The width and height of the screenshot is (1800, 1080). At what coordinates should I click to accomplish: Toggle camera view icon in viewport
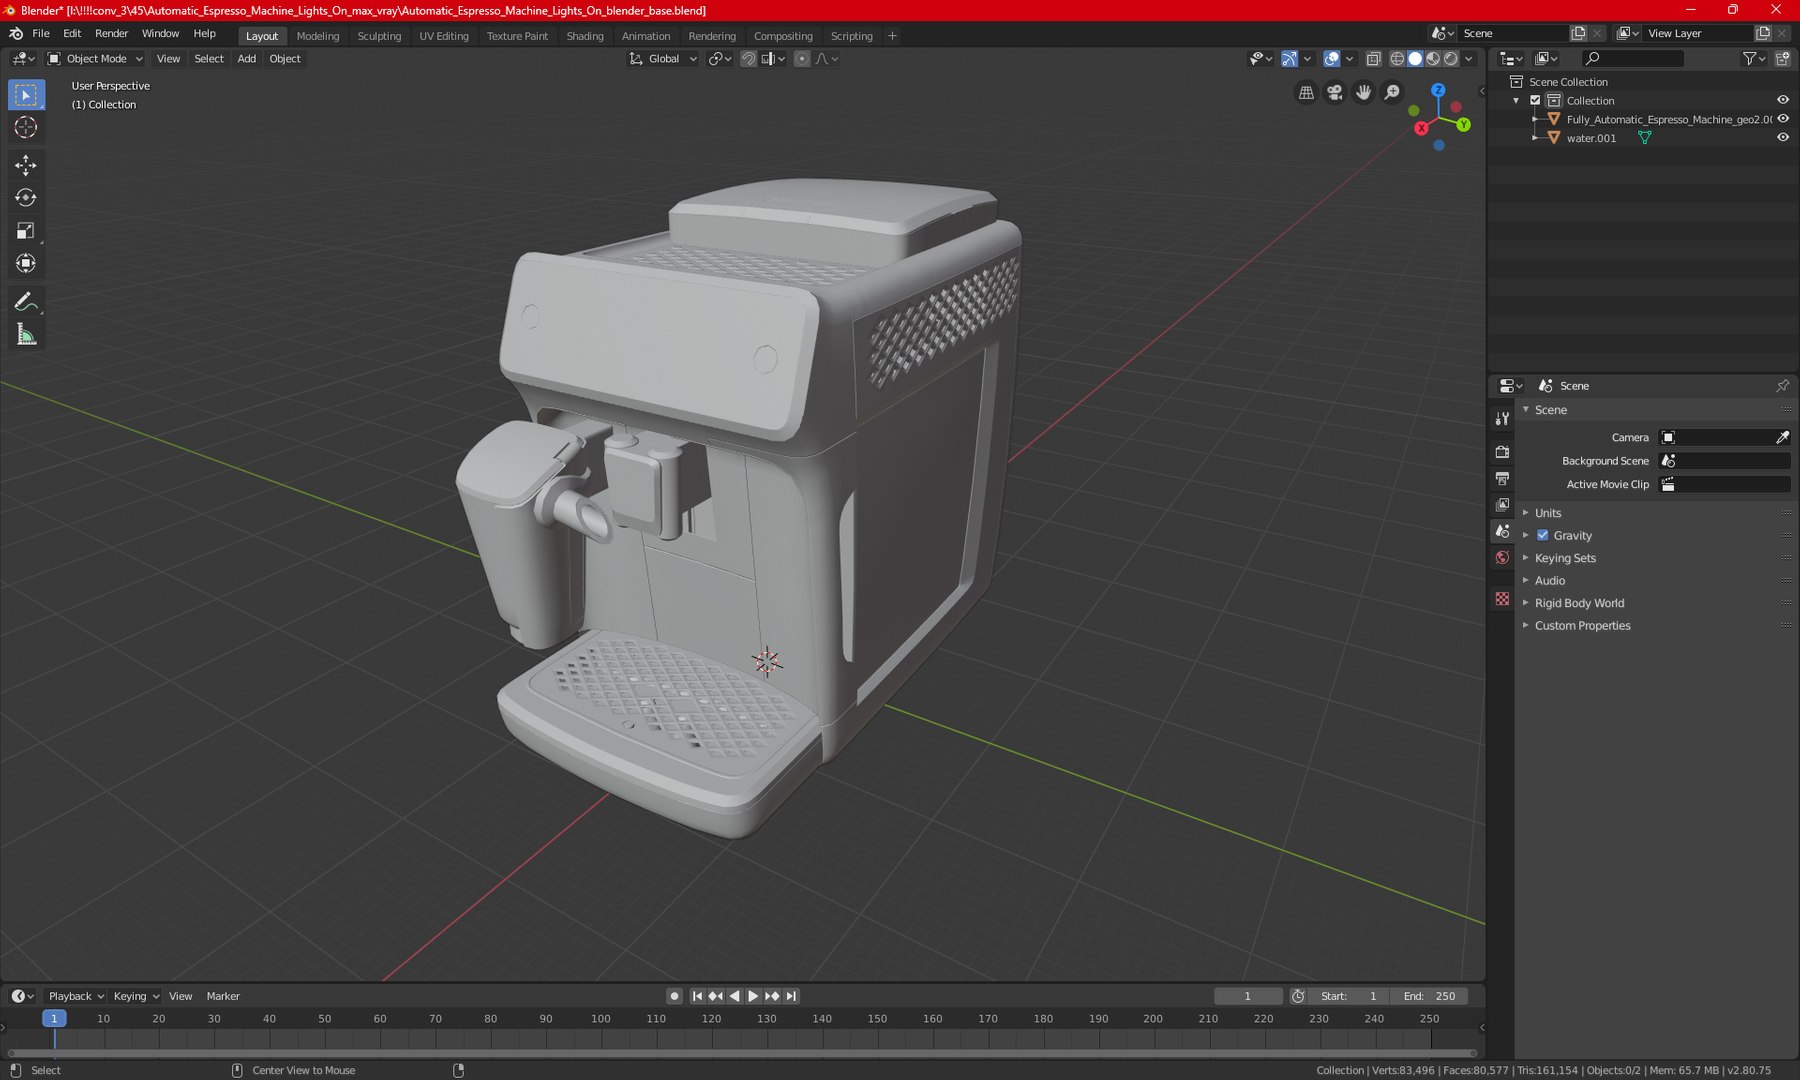(x=1334, y=93)
